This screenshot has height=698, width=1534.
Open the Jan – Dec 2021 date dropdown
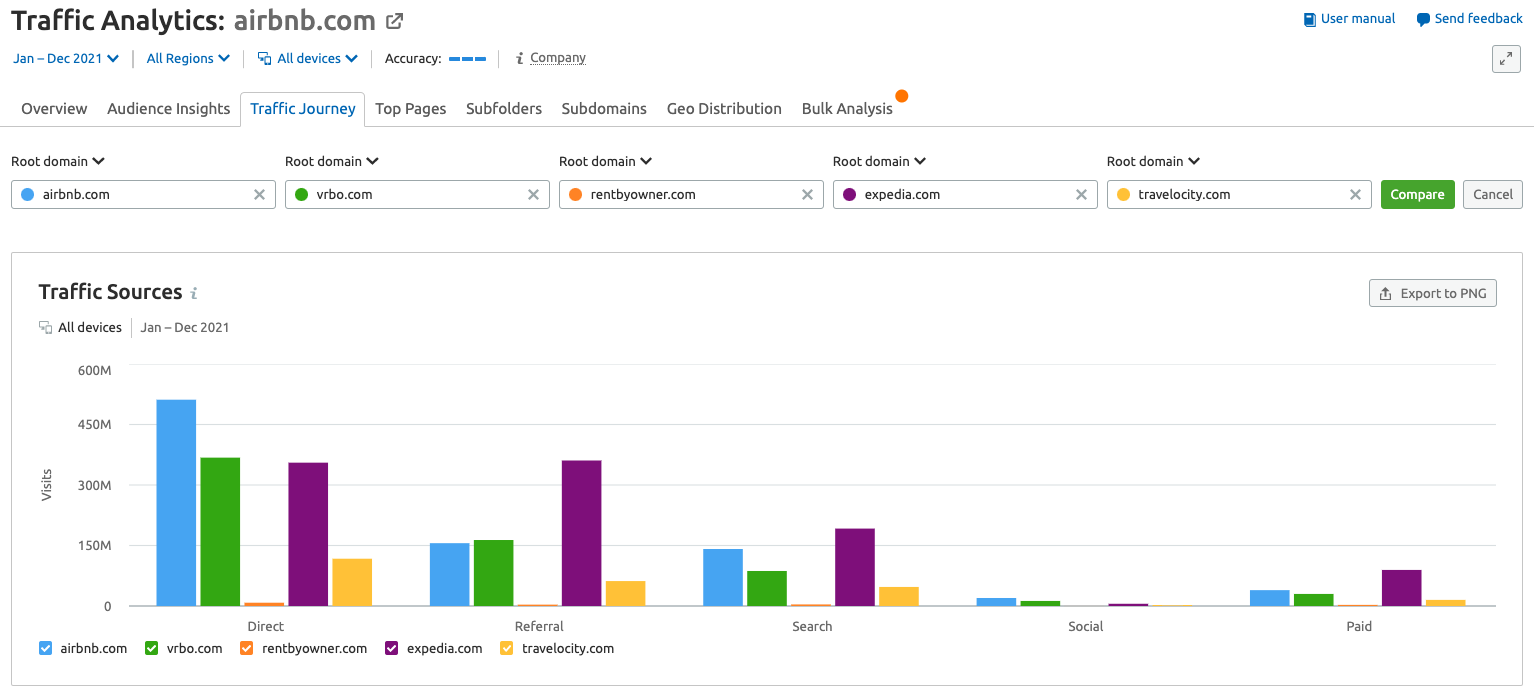coord(66,59)
